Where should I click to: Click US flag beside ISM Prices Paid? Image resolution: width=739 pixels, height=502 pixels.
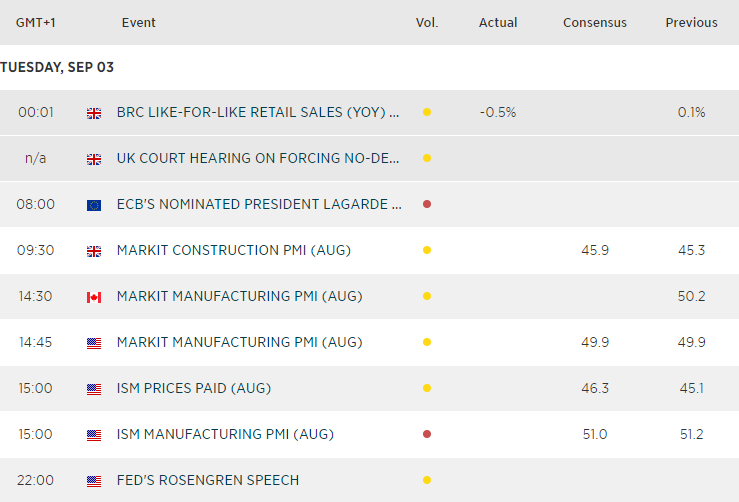coord(94,389)
